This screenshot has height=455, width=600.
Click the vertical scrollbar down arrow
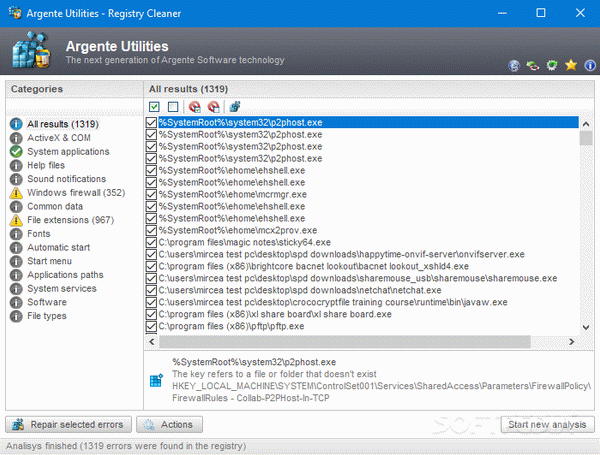(x=586, y=327)
